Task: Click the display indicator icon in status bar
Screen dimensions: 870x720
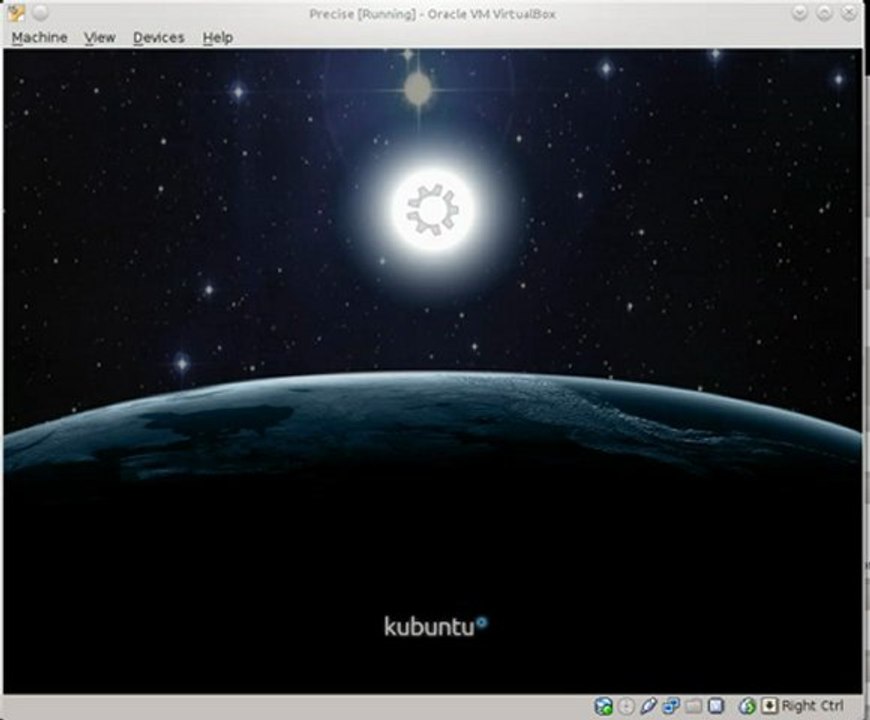Action: (716, 706)
